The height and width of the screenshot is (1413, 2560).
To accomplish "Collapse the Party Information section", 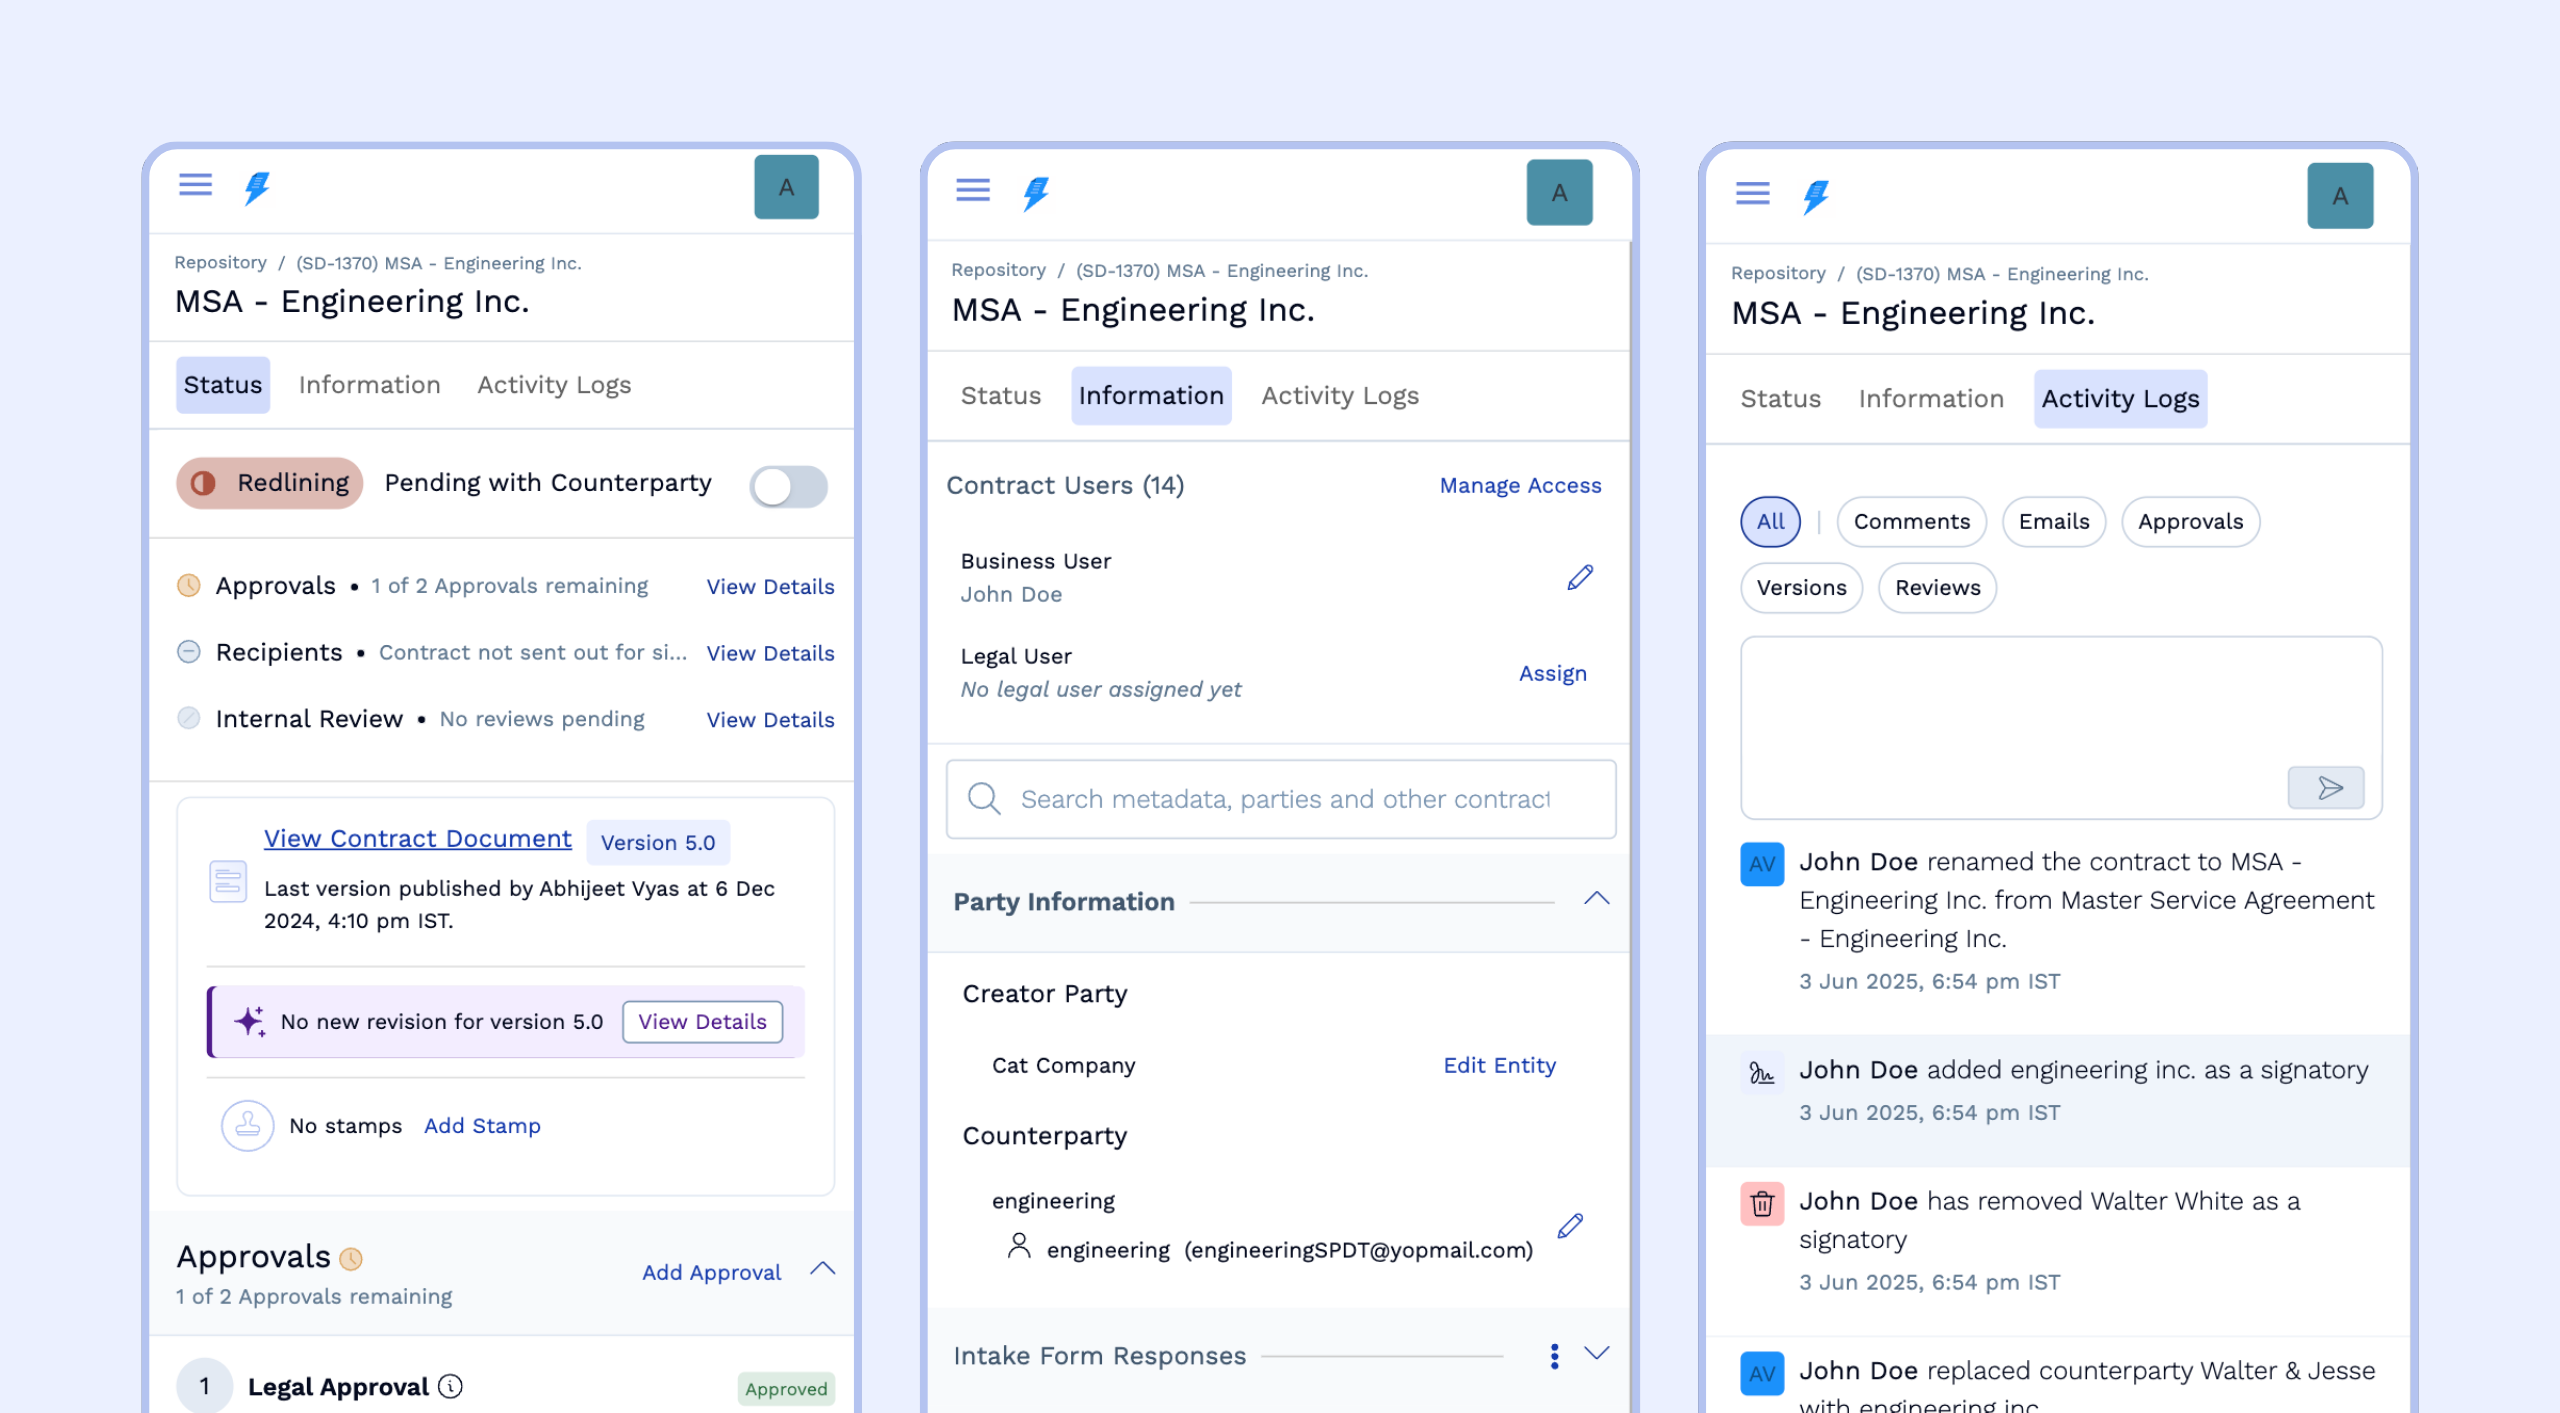I will point(1596,899).
